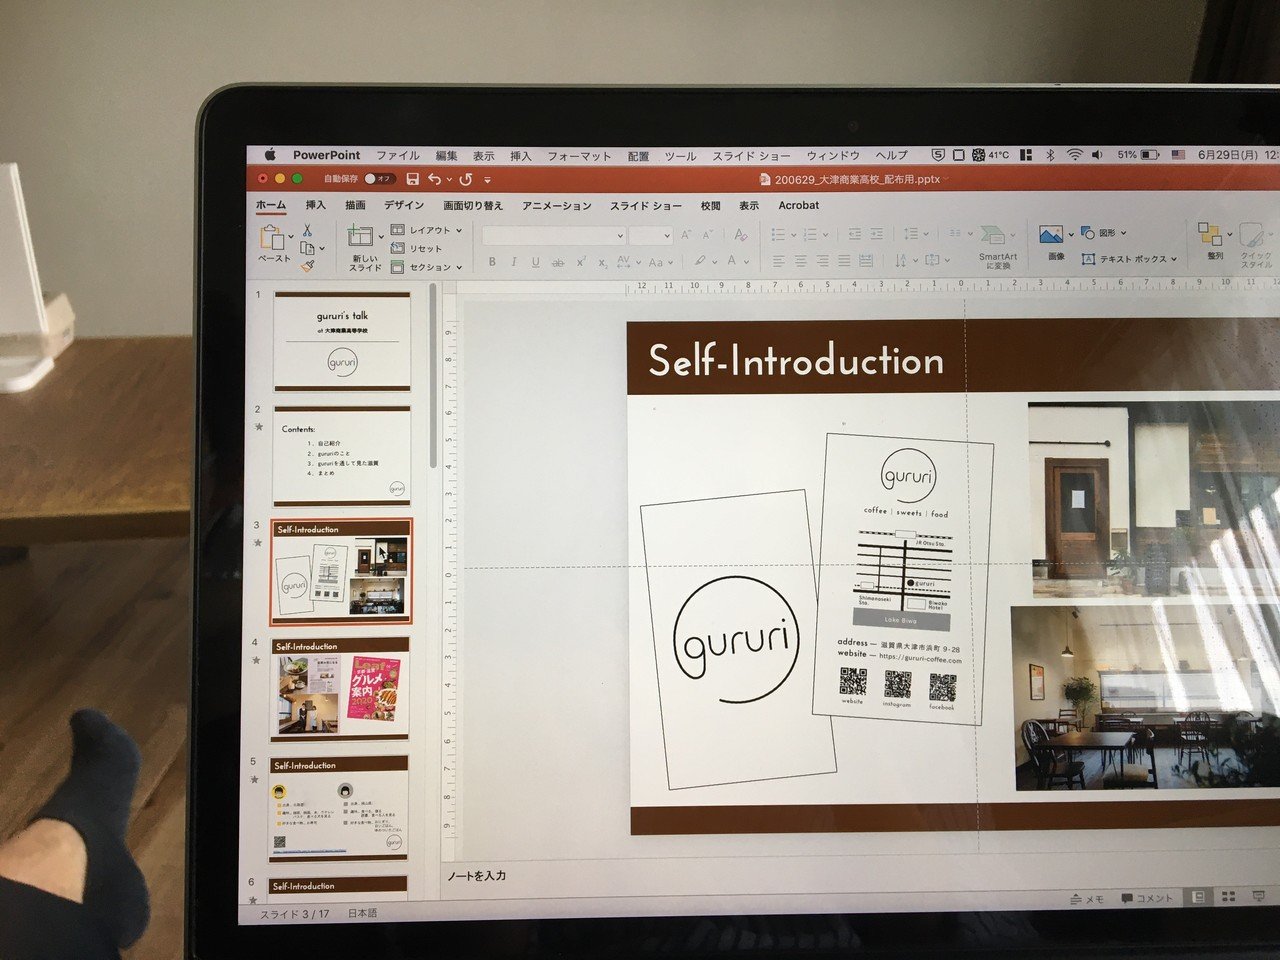This screenshot has width=1280, height=960.
Task: Click the ノートを入力 notes field
Action: tap(476, 876)
